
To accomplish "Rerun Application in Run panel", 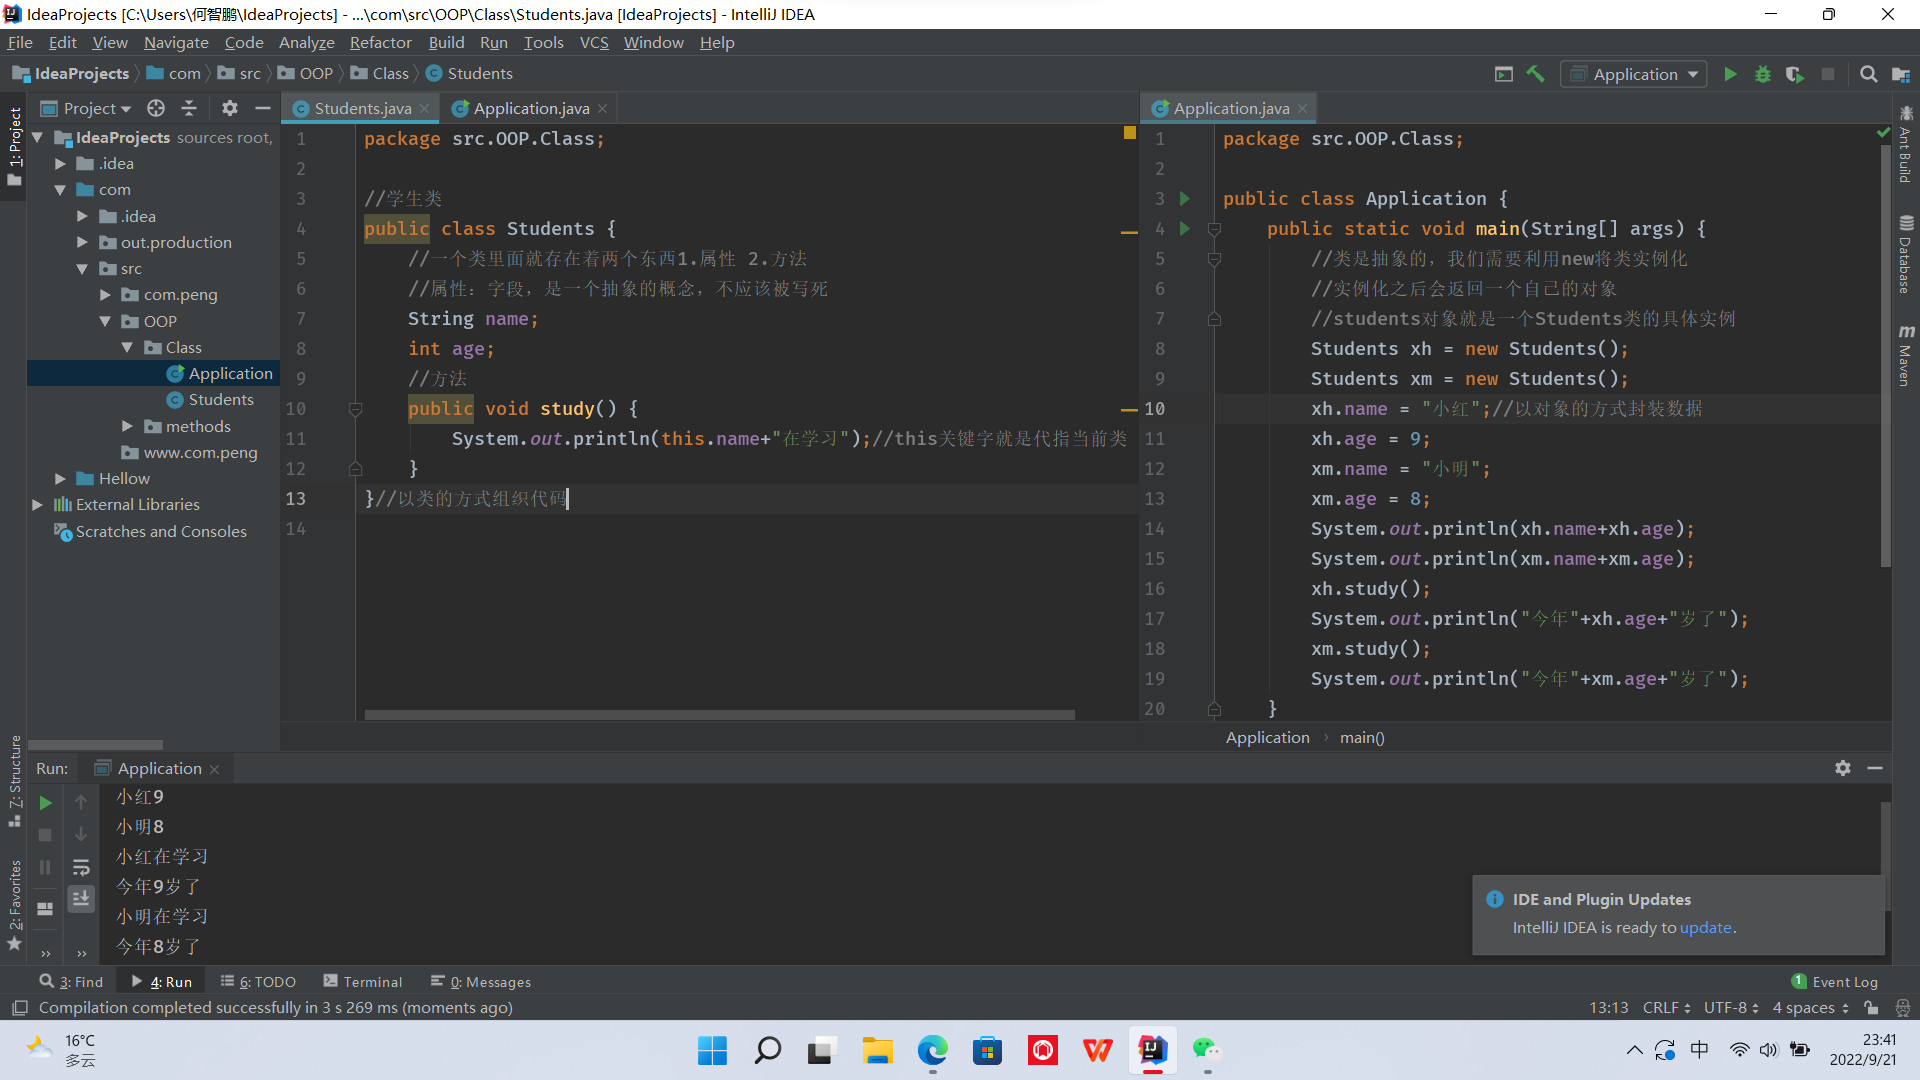I will click(45, 802).
